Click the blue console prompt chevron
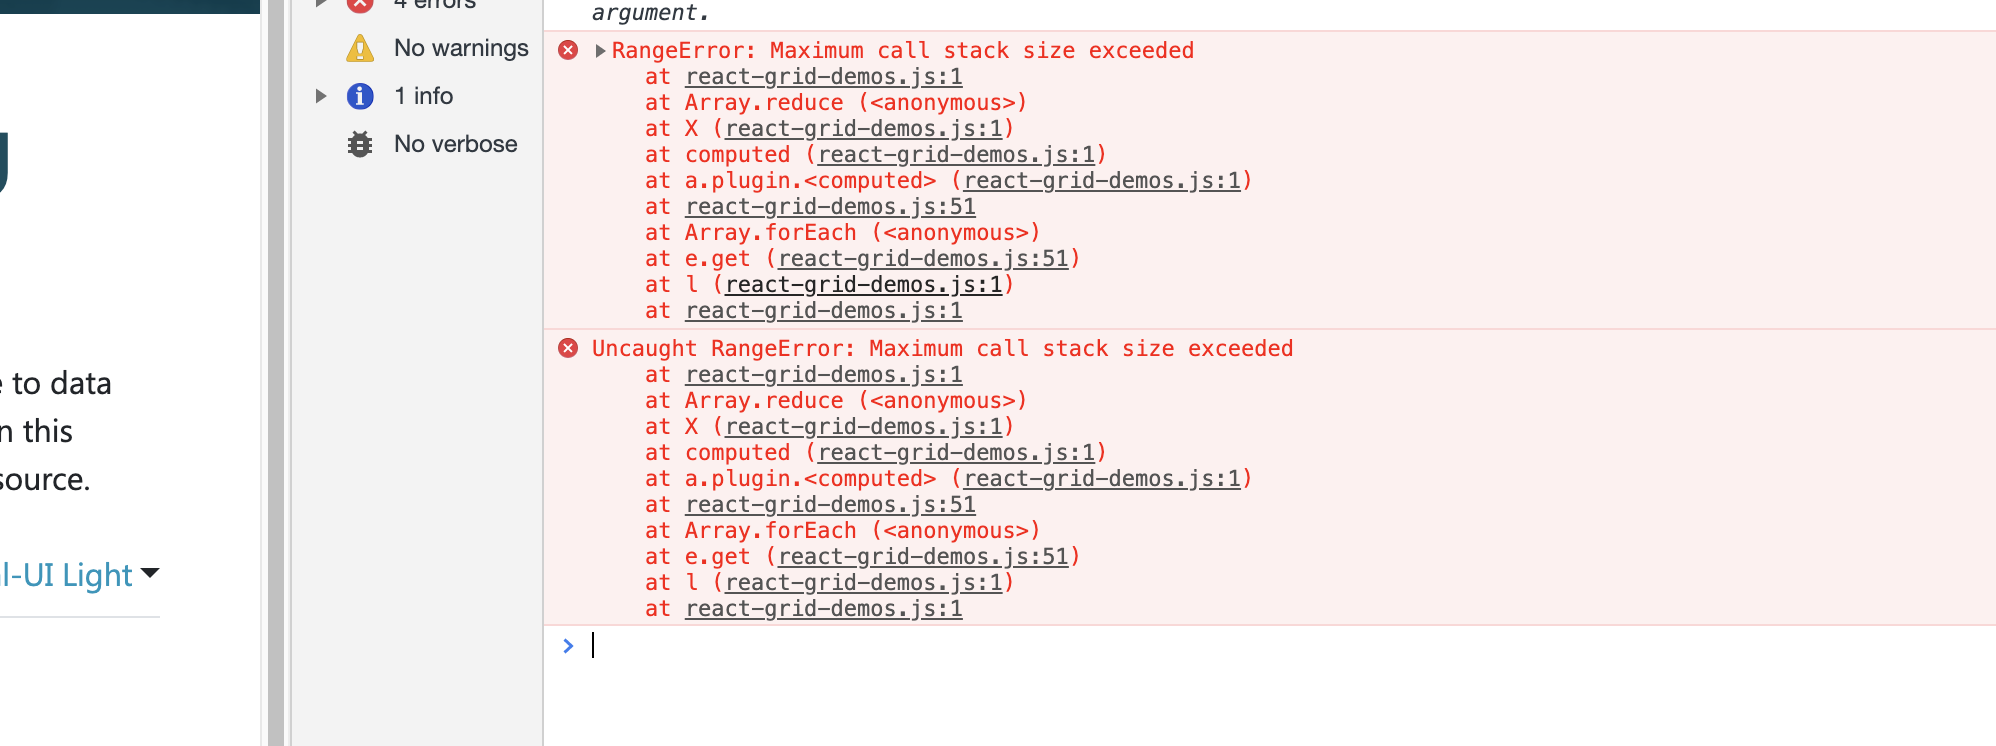The image size is (1996, 746). point(567,645)
